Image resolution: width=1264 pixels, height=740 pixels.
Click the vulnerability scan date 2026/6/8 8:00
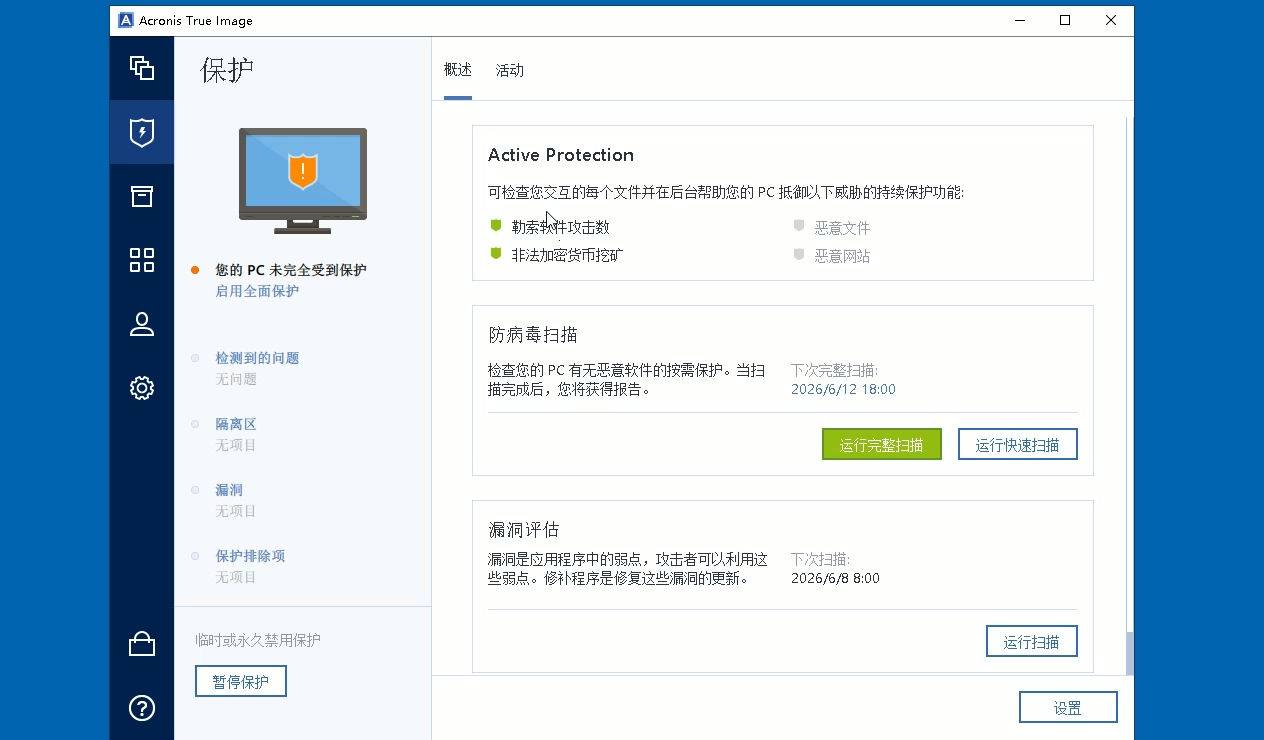click(x=835, y=578)
